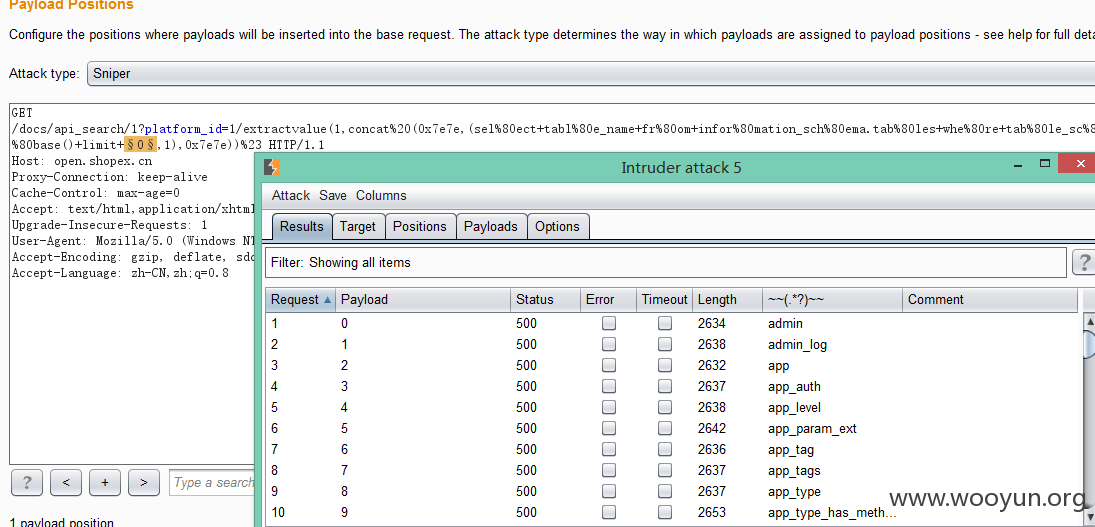Click the help question mark button under request editor
Image resolution: width=1095 pixels, height=527 pixels.
coord(27,482)
